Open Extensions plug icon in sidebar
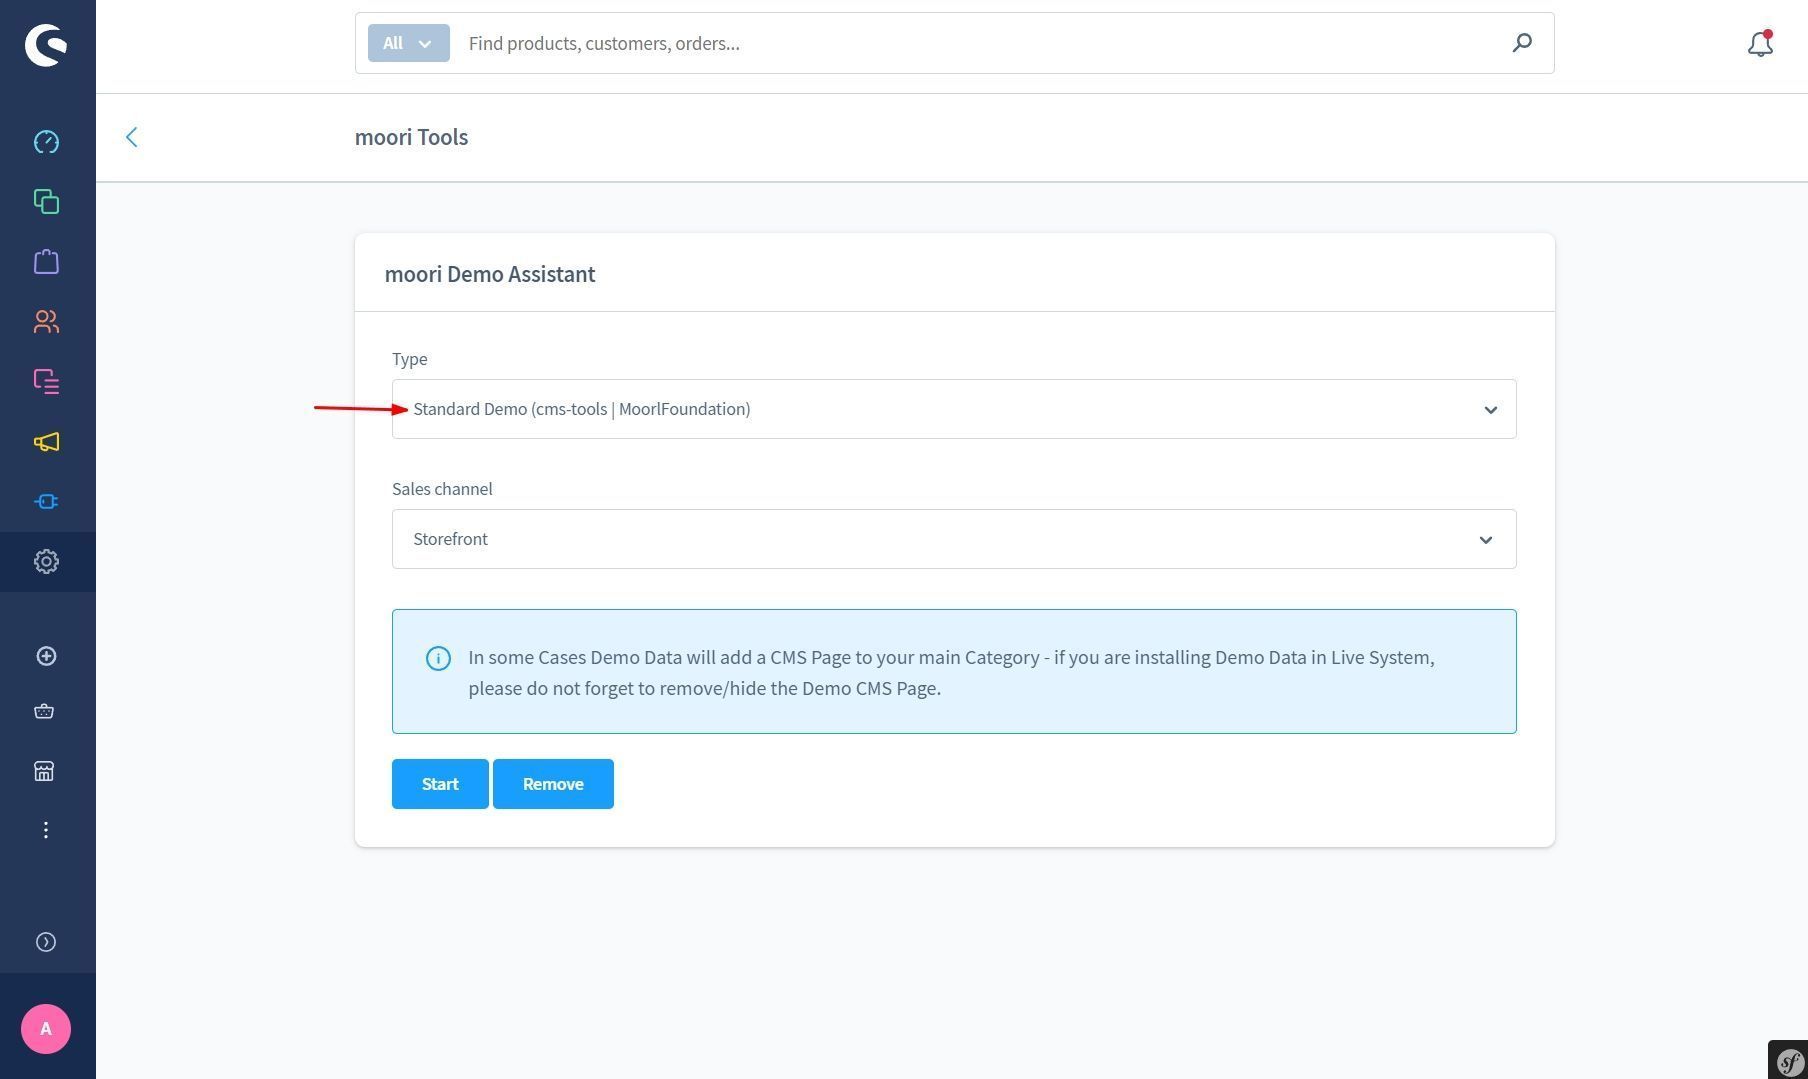Viewport: 1808px width, 1079px height. (46, 502)
